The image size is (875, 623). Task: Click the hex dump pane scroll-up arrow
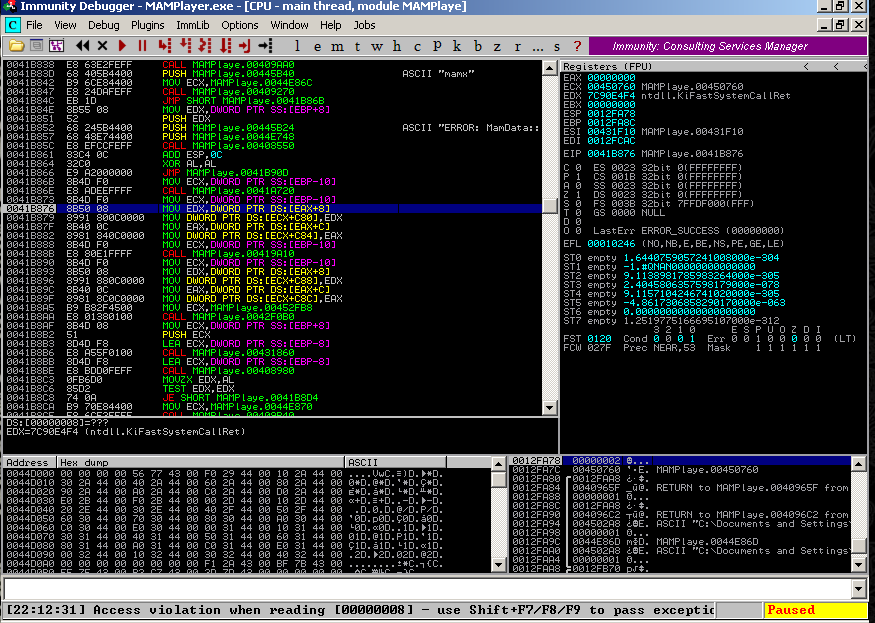[x=499, y=464]
